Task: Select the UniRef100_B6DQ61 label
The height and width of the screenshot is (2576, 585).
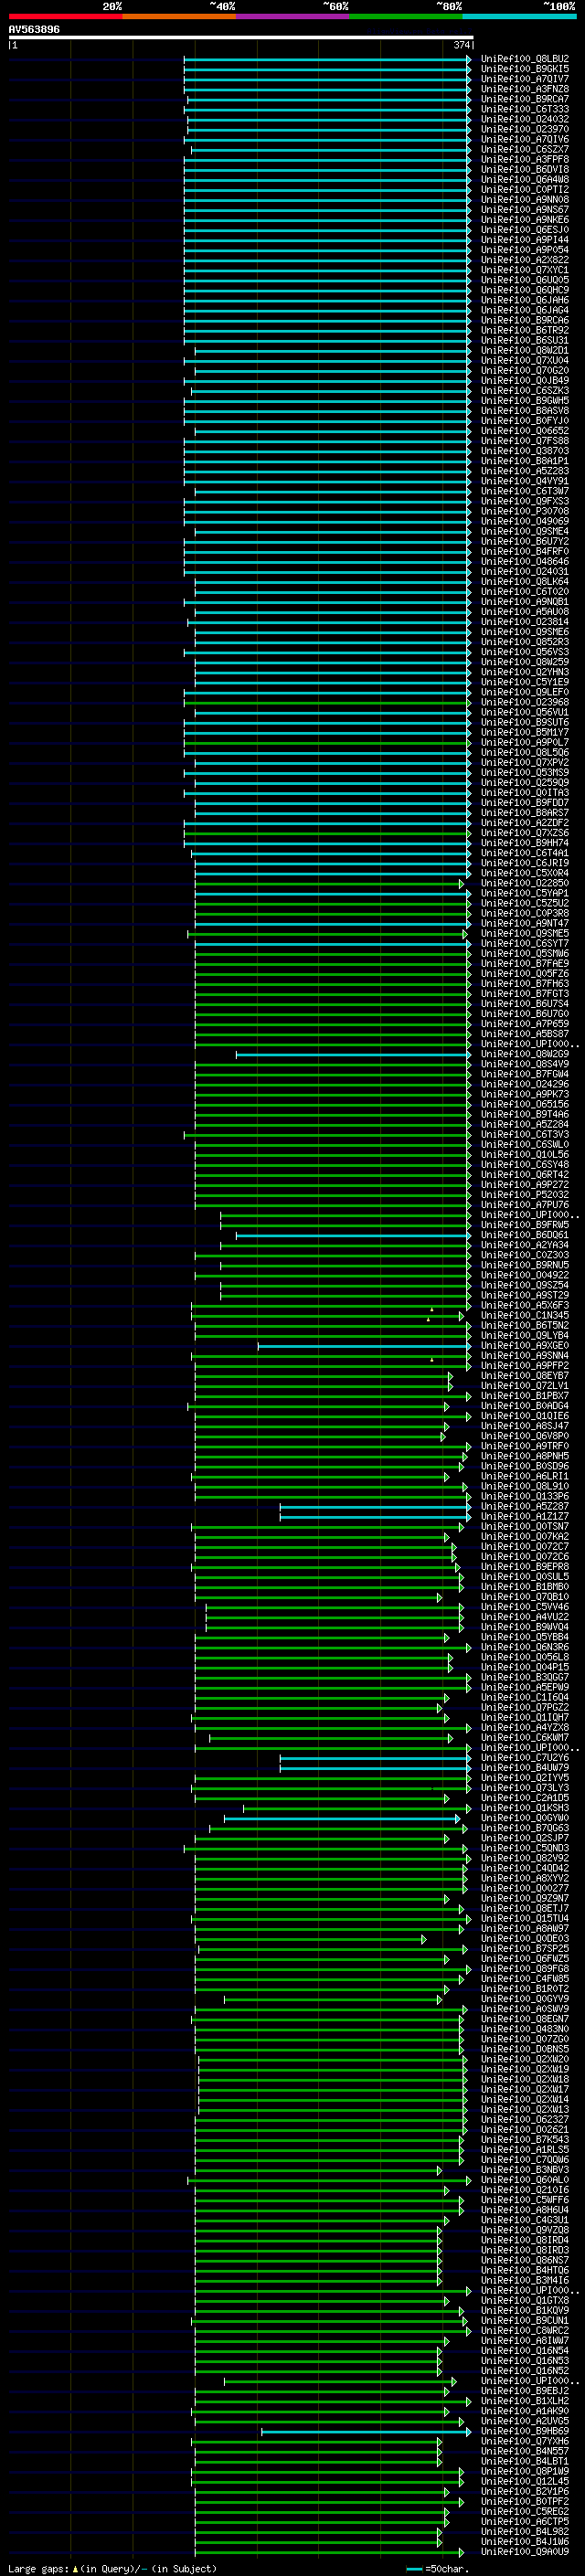Action: tap(524, 1235)
